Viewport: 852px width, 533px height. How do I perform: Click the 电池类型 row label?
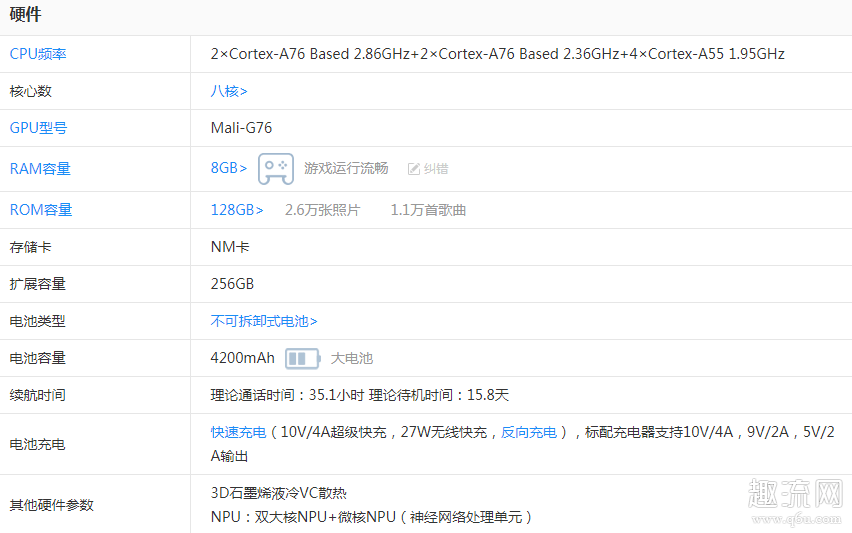pyautogui.click(x=37, y=321)
